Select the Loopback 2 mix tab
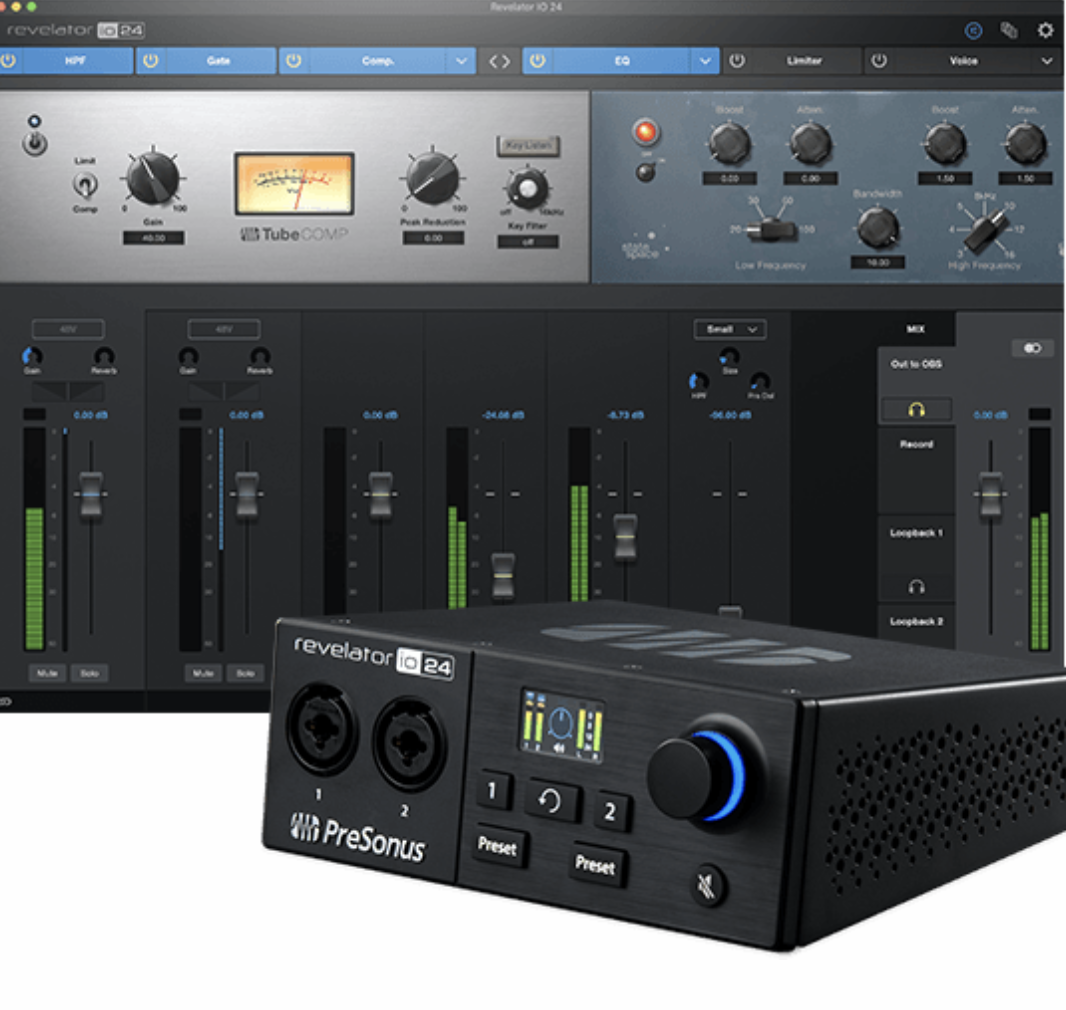The width and height of the screenshot is (1066, 1010). tap(917, 622)
